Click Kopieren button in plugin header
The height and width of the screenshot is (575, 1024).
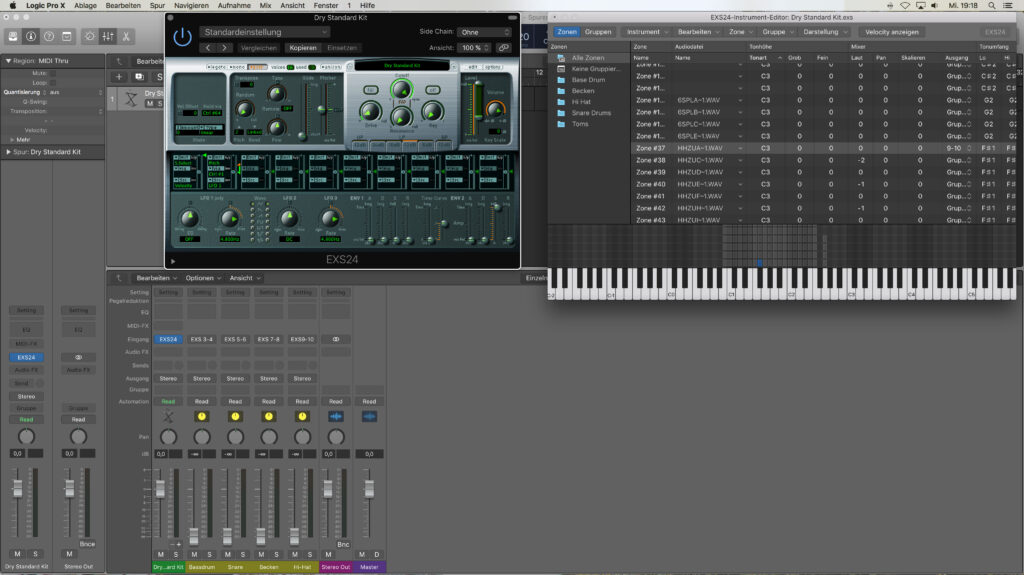click(303, 48)
